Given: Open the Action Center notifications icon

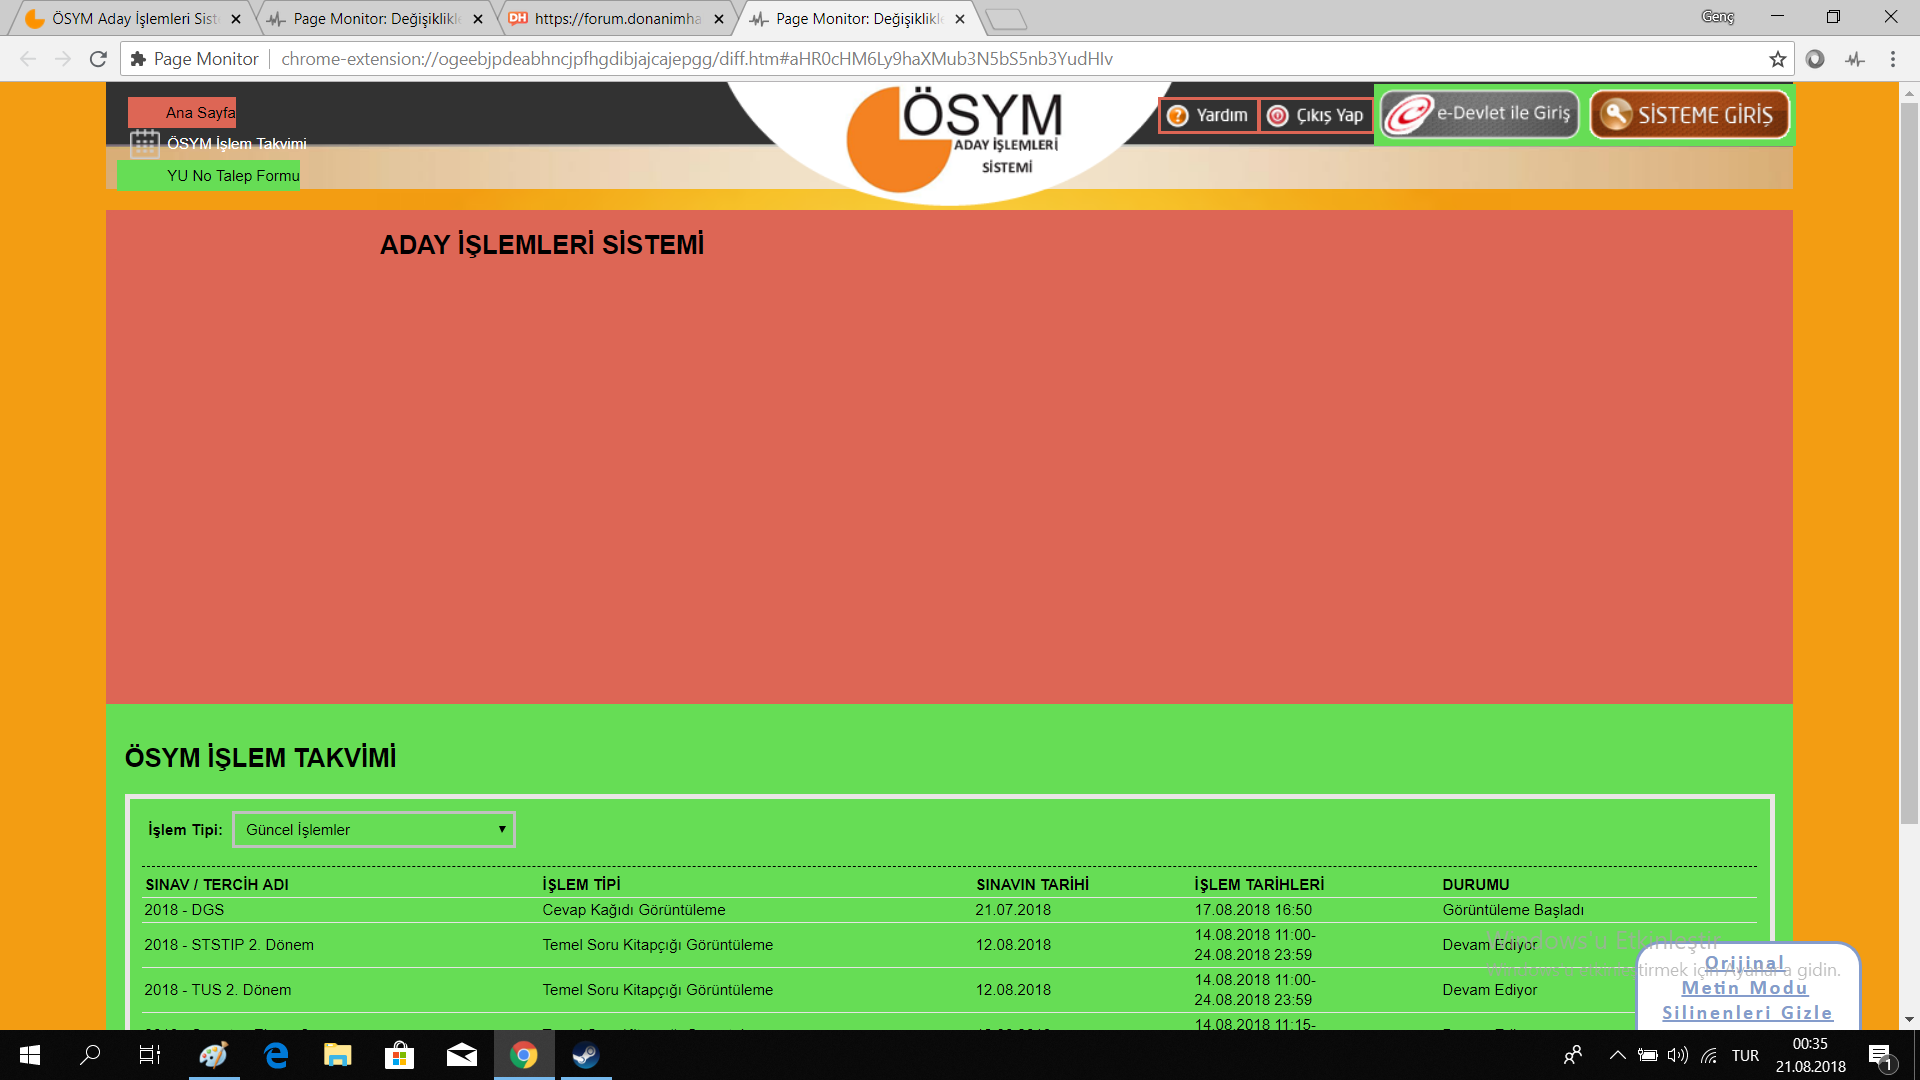Looking at the screenshot, I should pos(1881,1055).
